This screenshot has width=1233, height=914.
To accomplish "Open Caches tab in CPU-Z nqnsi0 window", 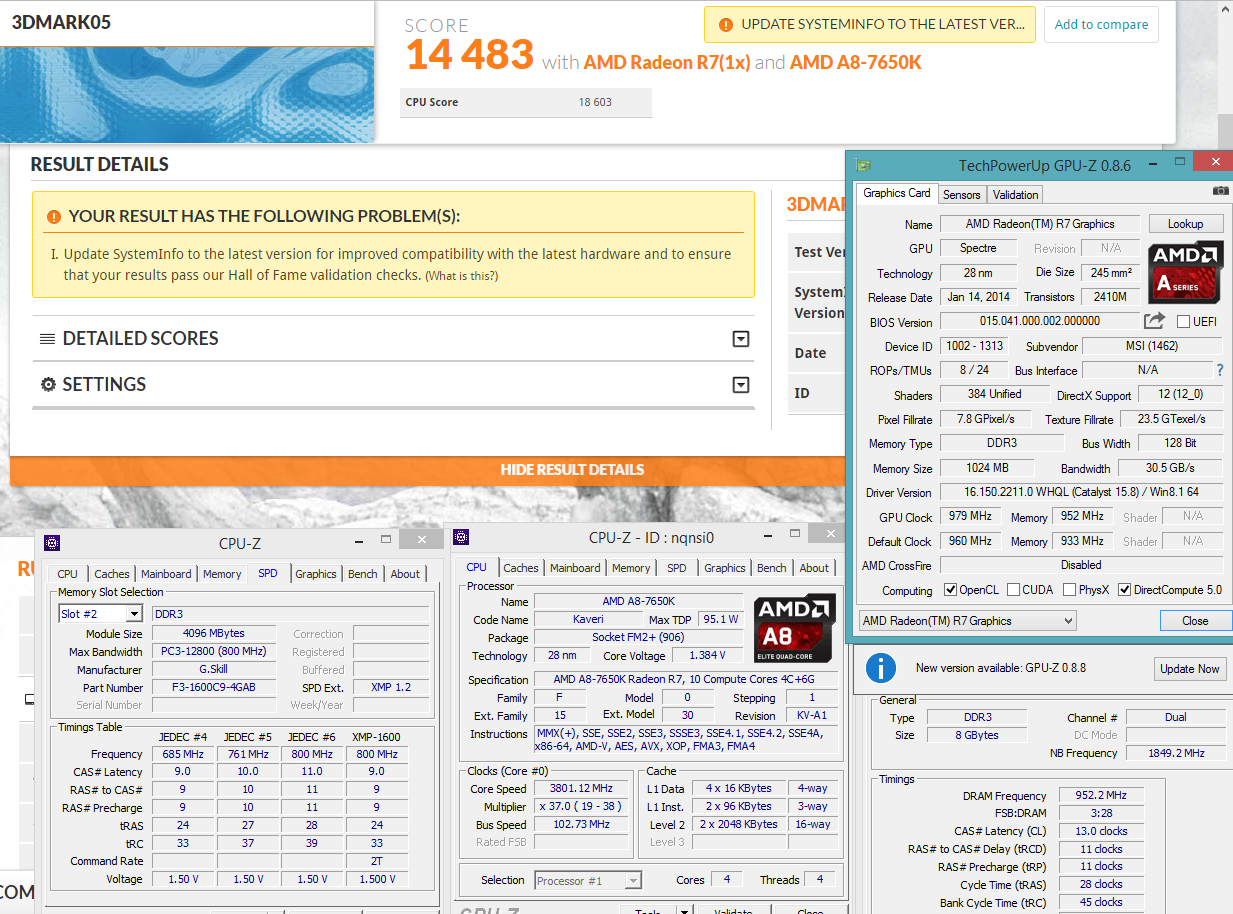I will [521, 568].
